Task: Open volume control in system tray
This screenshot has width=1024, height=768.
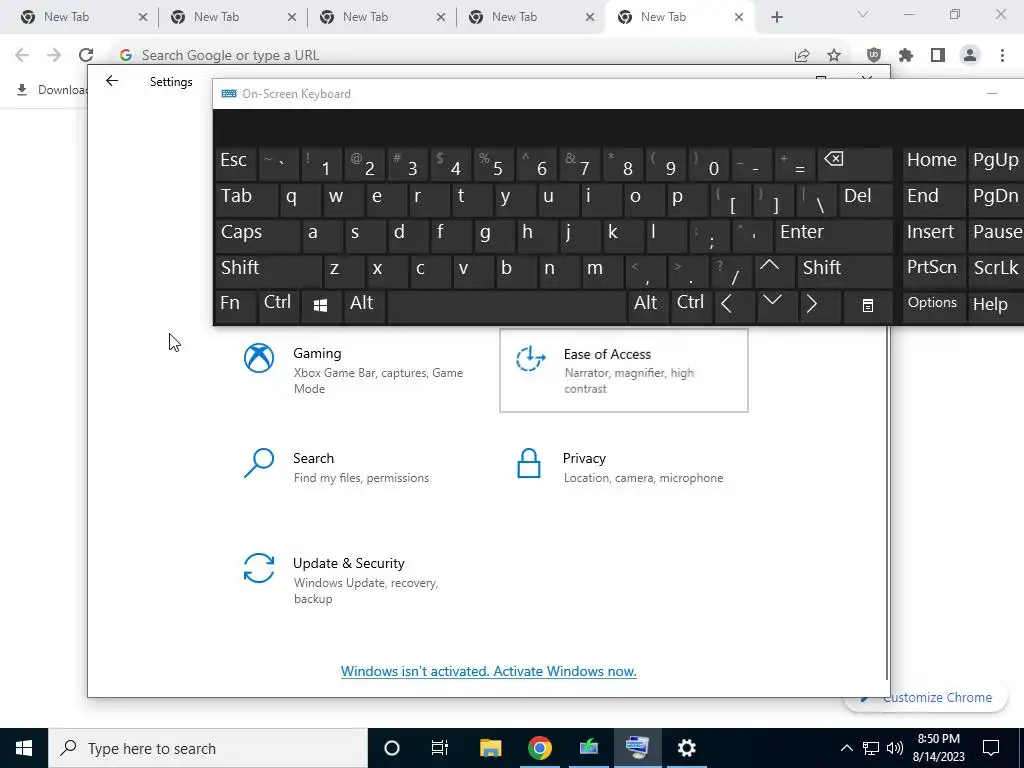Action: 895,748
